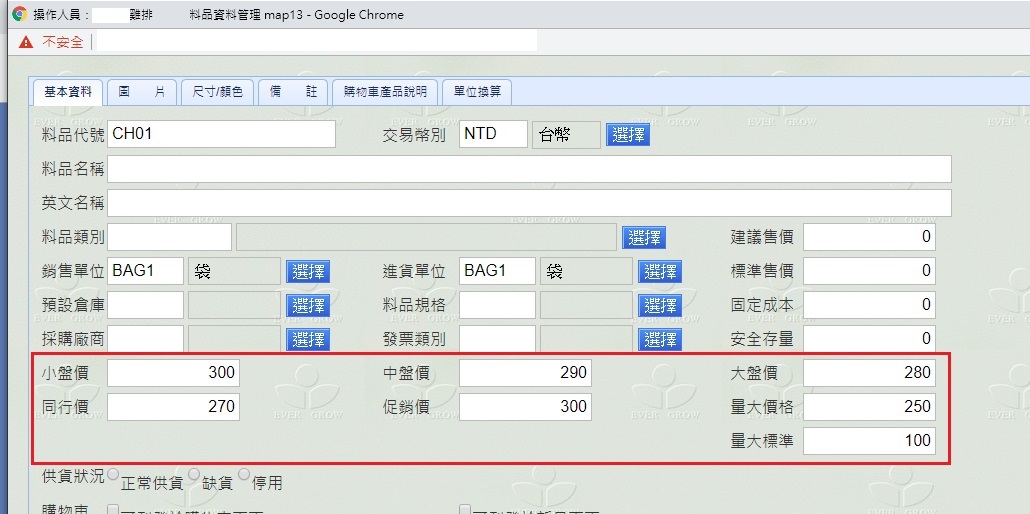
Task: Choose 採購廠商 via its 選擇 button
Action: click(307, 339)
